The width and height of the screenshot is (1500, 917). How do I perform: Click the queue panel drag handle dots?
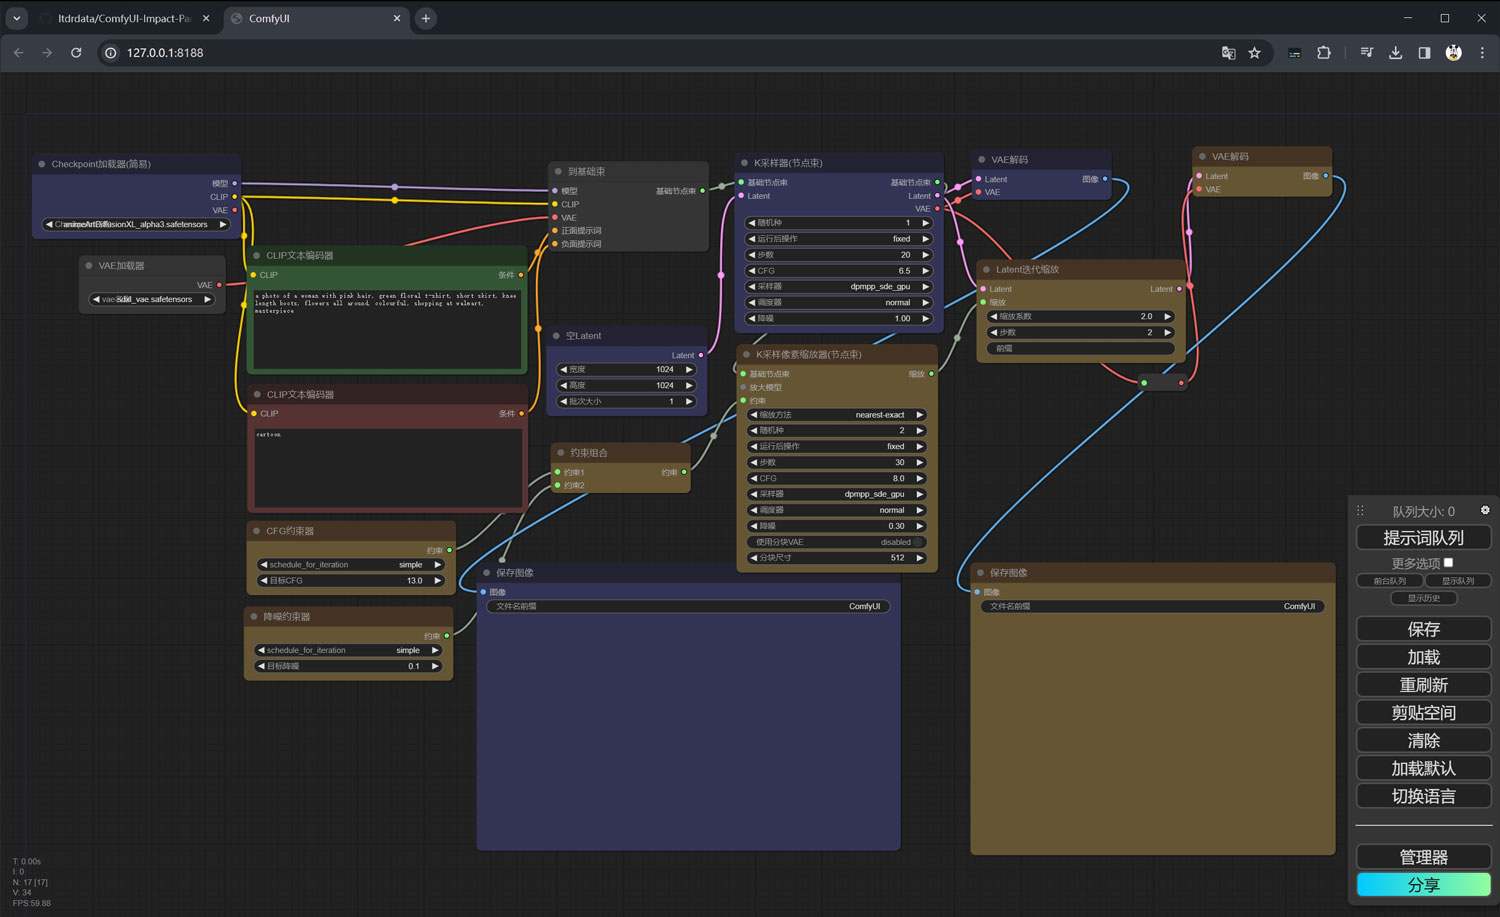pos(1360,511)
